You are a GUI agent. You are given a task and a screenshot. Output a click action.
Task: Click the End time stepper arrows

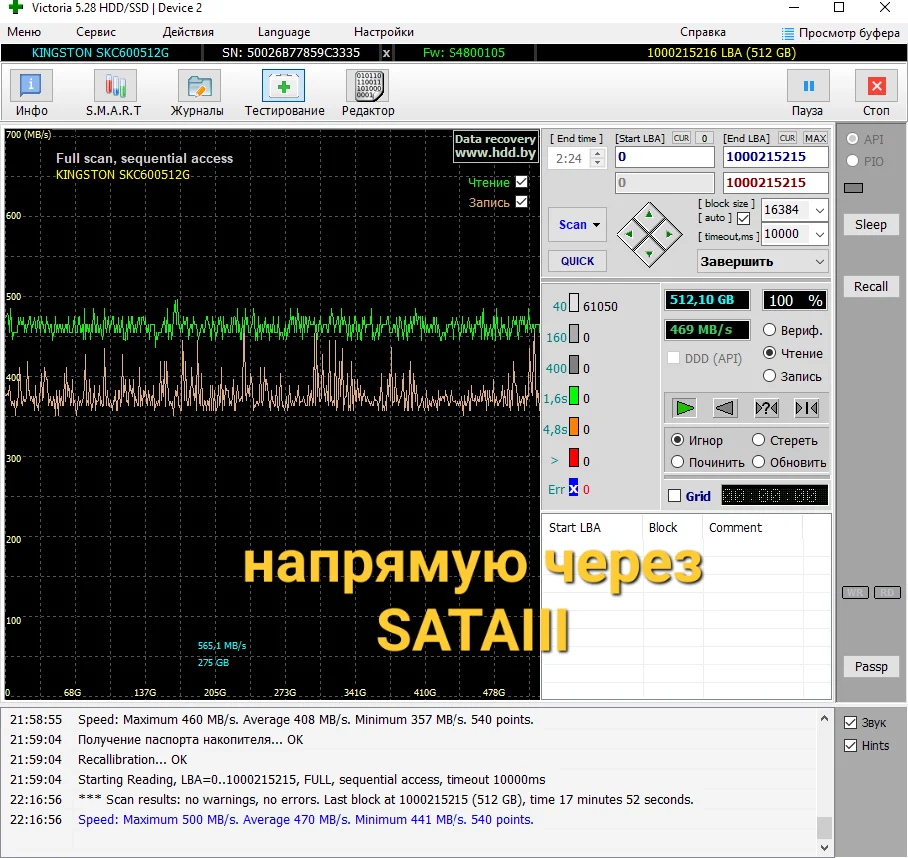click(x=598, y=157)
